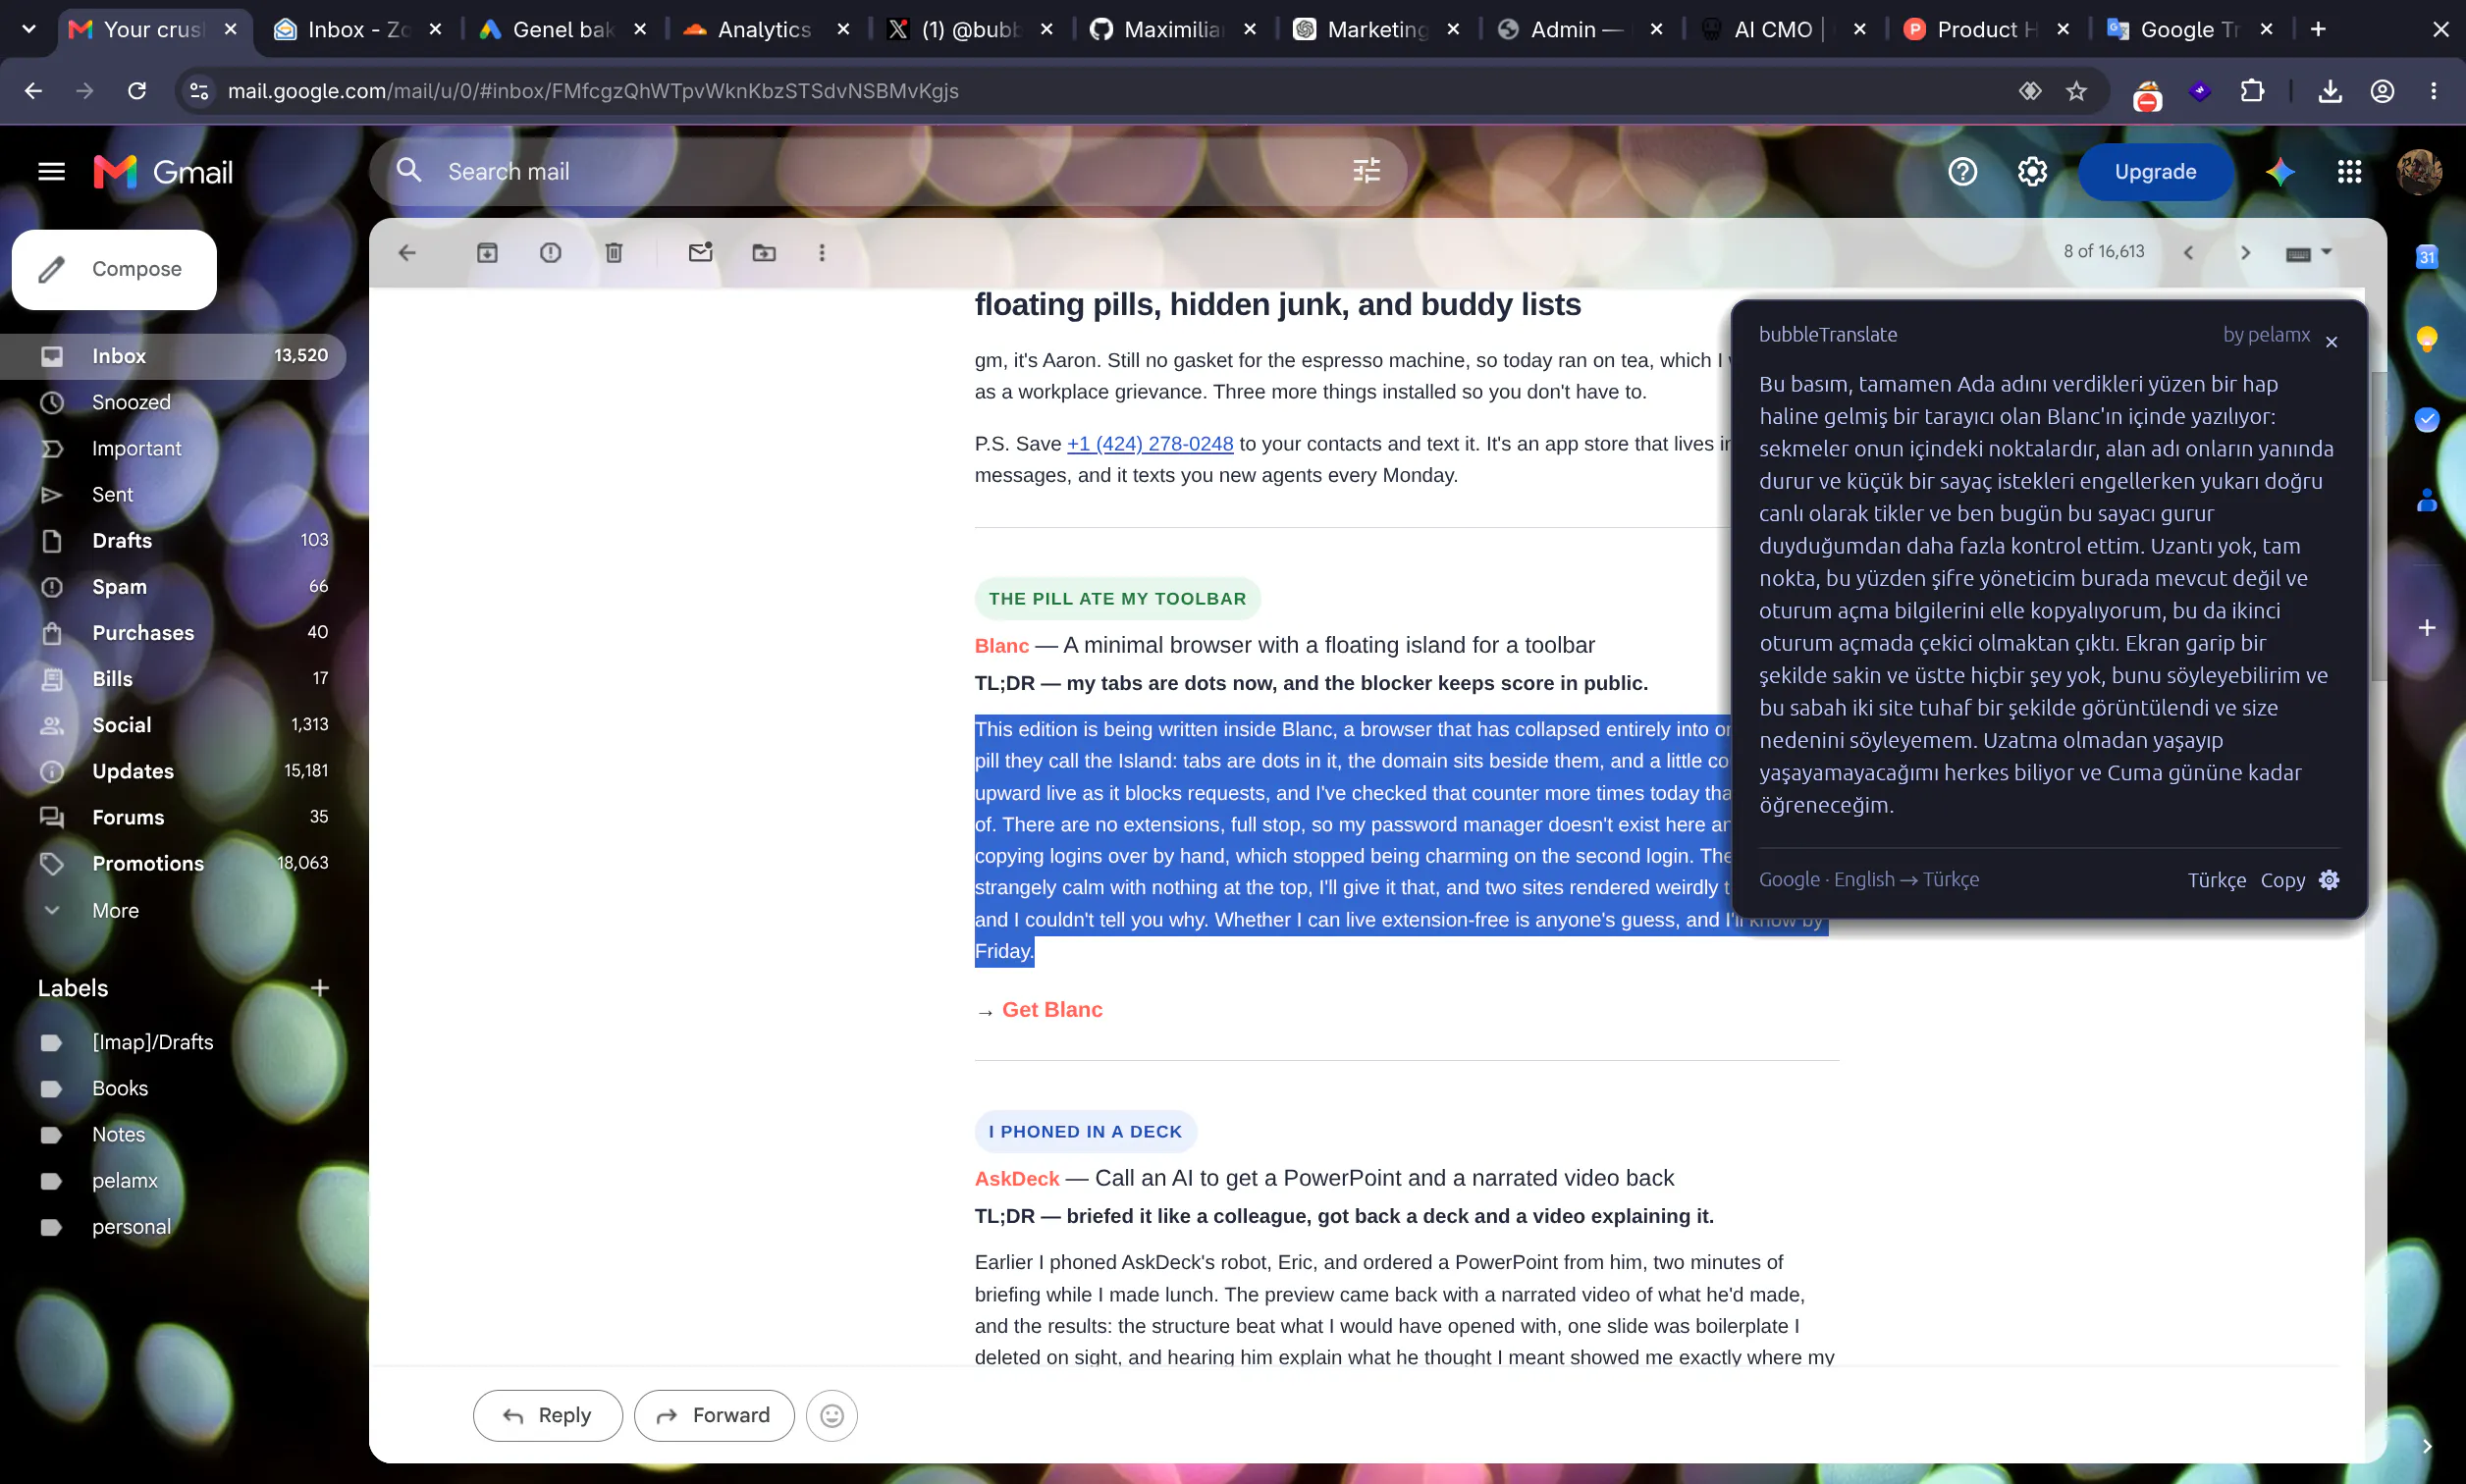Open bubbleTranslate settings gear
Image resolution: width=2466 pixels, height=1484 pixels.
pos(2329,880)
